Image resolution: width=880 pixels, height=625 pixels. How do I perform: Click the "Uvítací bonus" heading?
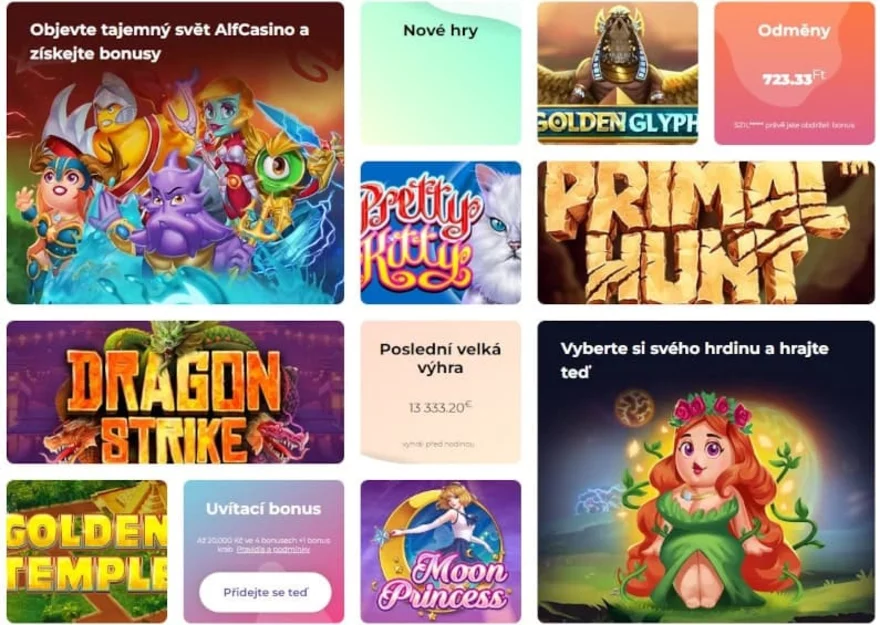coord(263,509)
